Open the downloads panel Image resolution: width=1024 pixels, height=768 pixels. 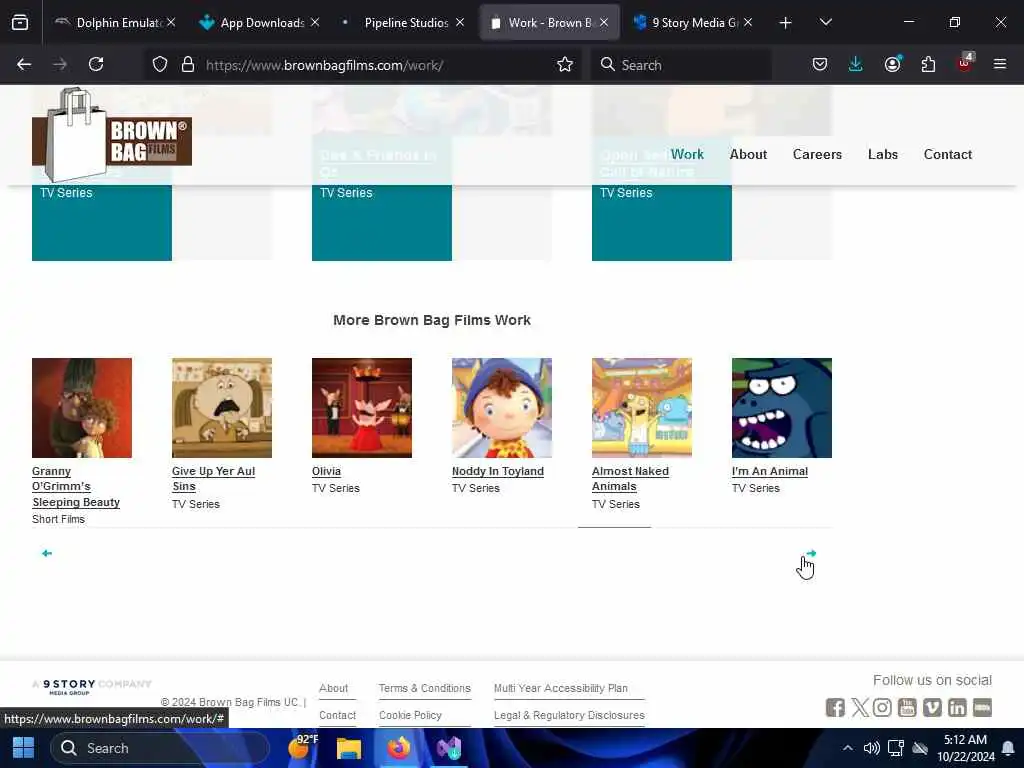point(856,64)
